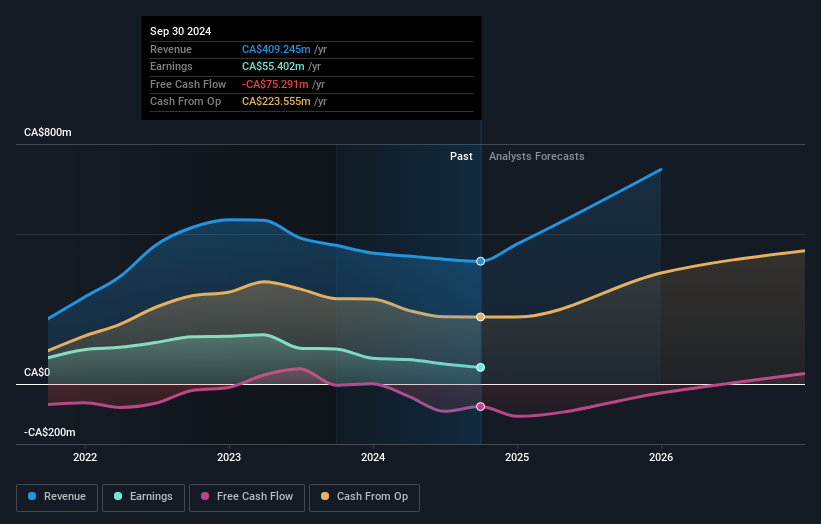This screenshot has width=821, height=524.
Task: Click the -CA$75.291m free cash flow value
Action: [275, 84]
